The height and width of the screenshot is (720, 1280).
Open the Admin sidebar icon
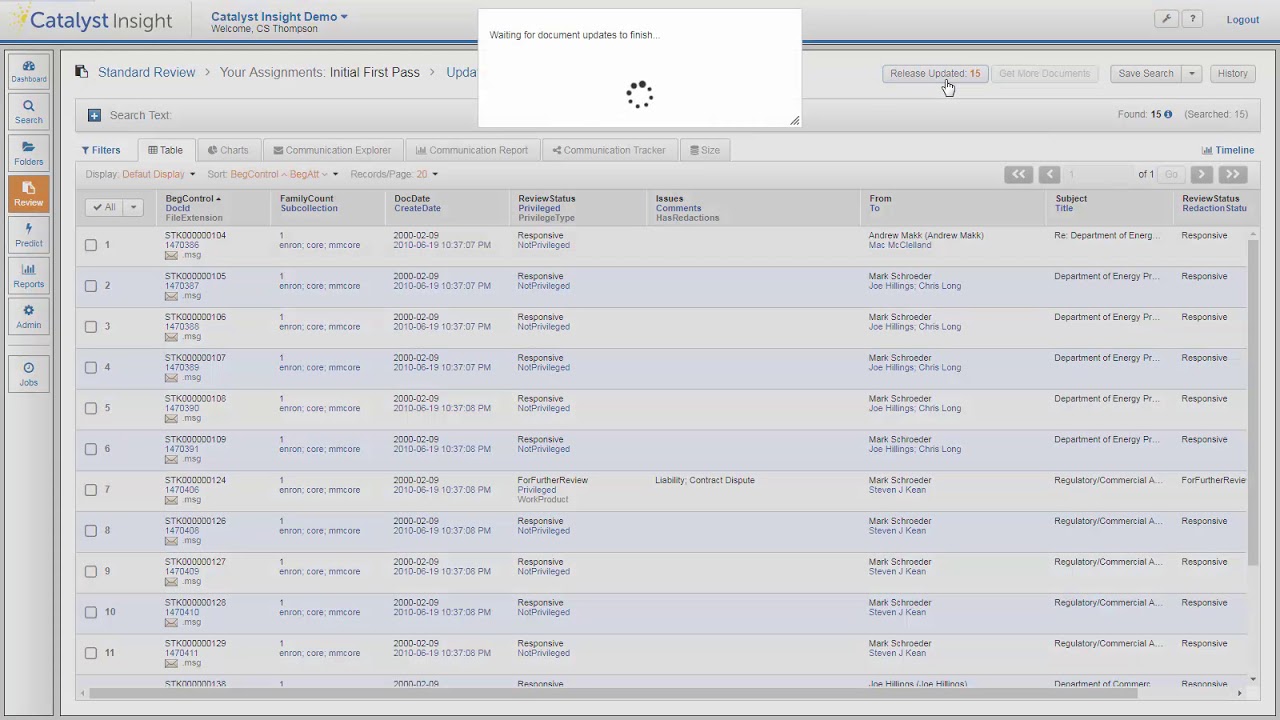pos(28,317)
